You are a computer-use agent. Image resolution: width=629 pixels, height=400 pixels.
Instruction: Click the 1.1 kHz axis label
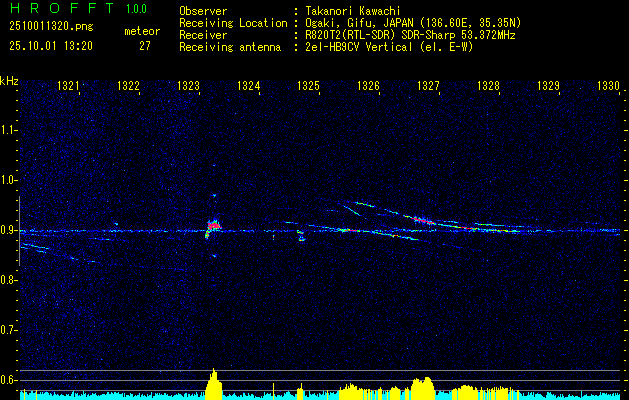click(x=8, y=130)
